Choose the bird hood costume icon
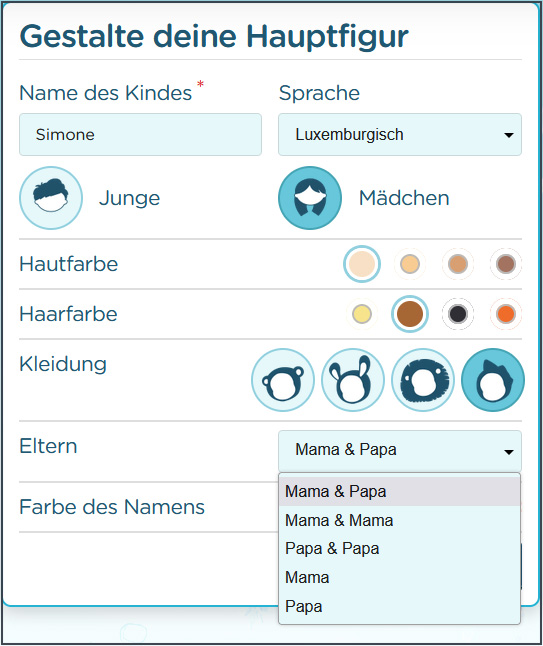The width and height of the screenshot is (543, 646). (493, 380)
